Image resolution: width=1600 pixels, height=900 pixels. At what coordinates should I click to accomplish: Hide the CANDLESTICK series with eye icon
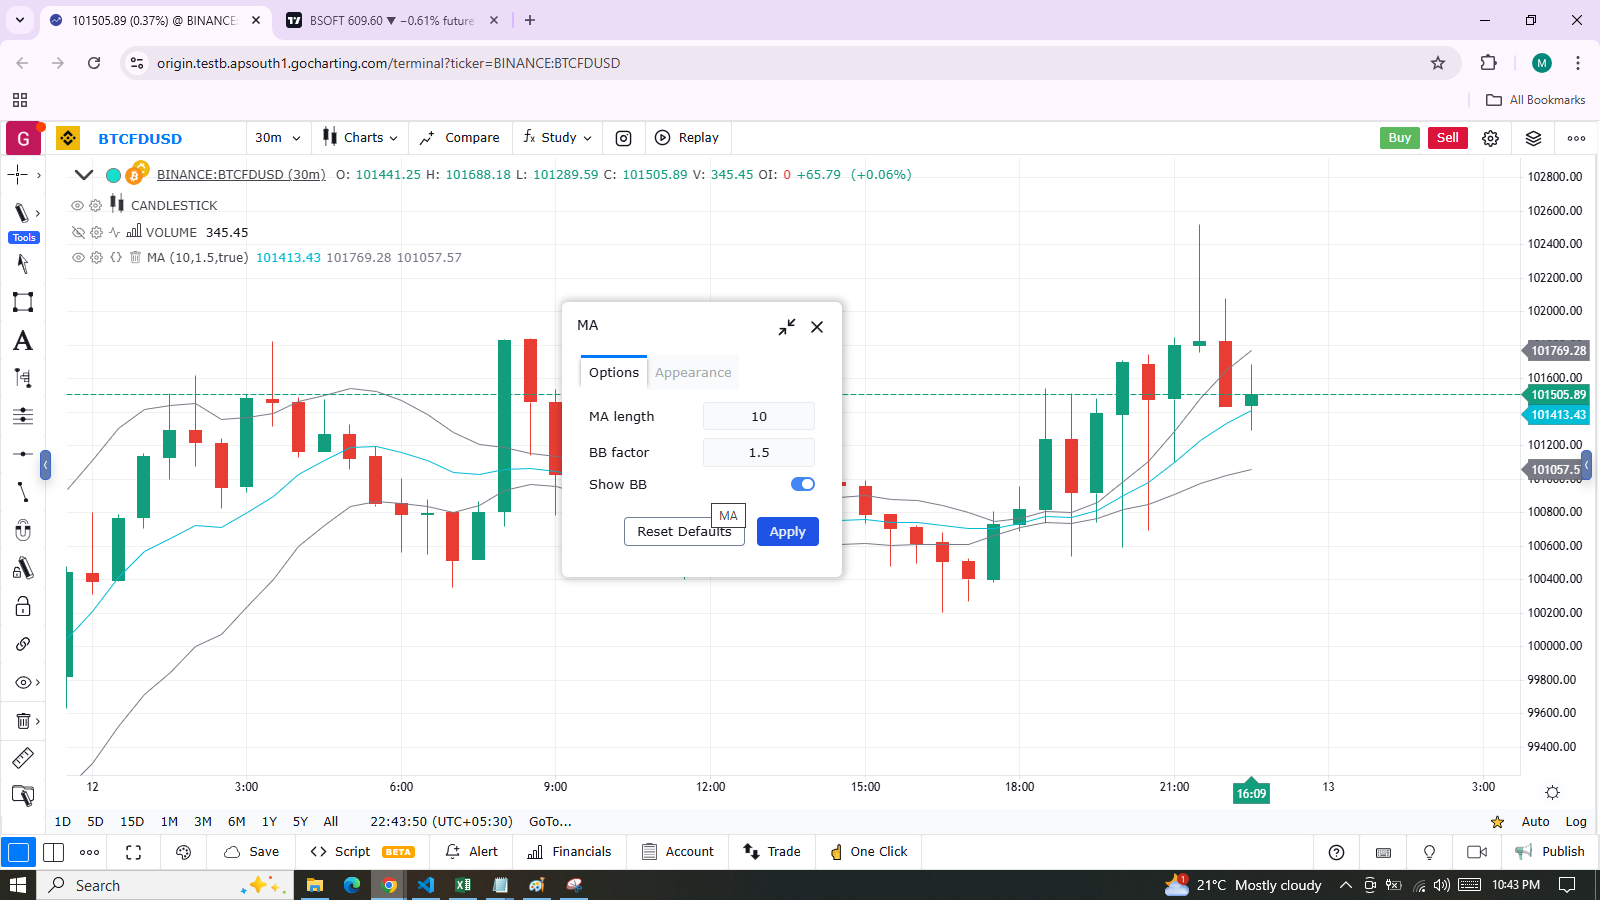coord(77,205)
